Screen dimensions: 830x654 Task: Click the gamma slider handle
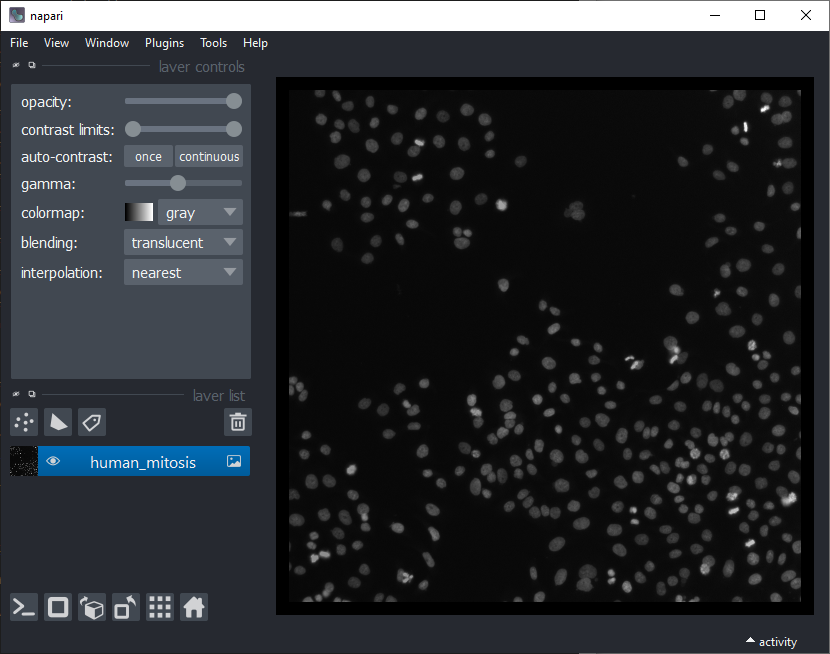tap(178, 184)
